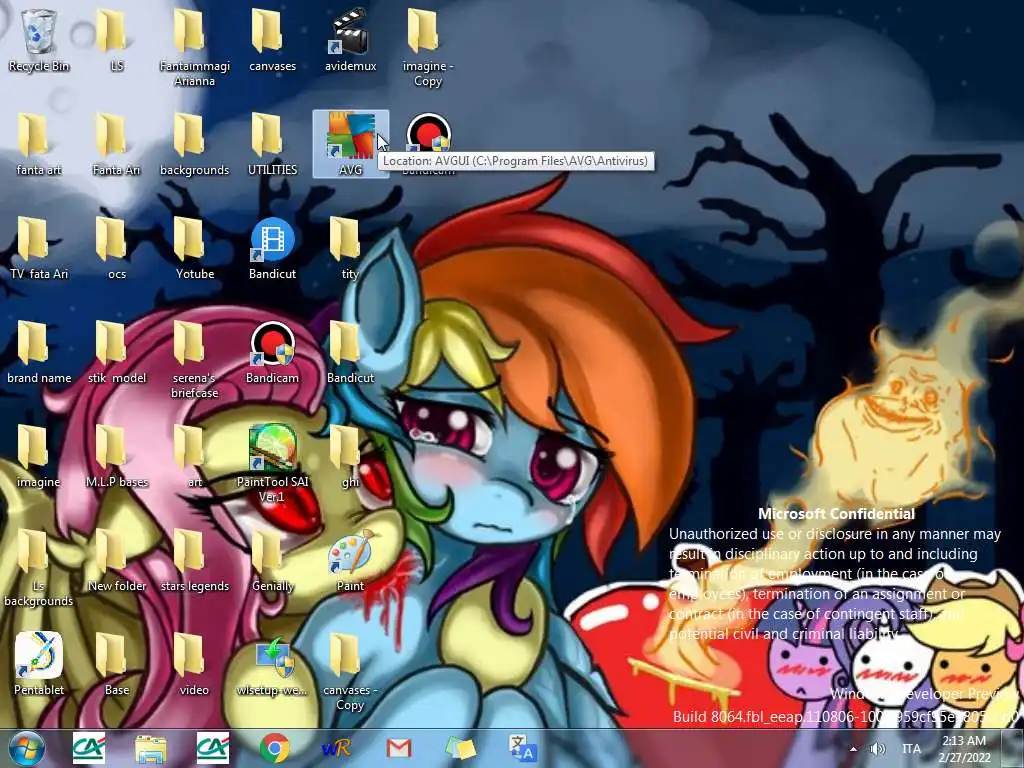Image resolution: width=1024 pixels, height=768 pixels.
Task: Select the Paint shortcut
Action: click(x=351, y=560)
